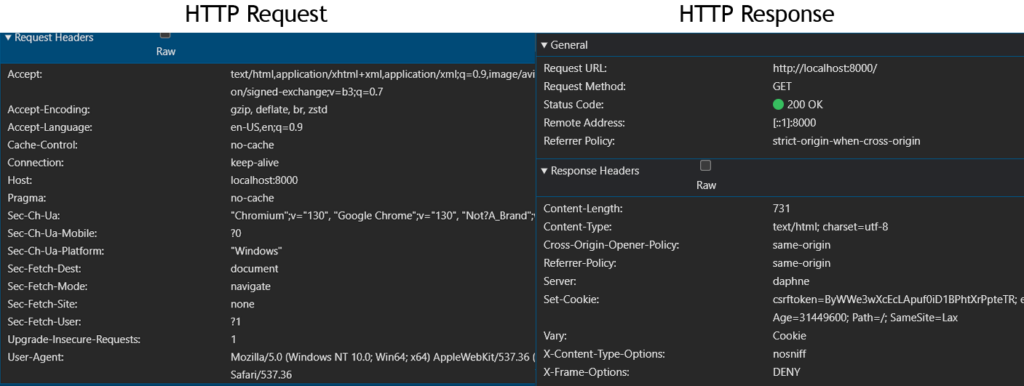Select the Accept-Language value en-US,en;q=0.9
Screen dimensions: 1024x386
pyautogui.click(x=266, y=127)
